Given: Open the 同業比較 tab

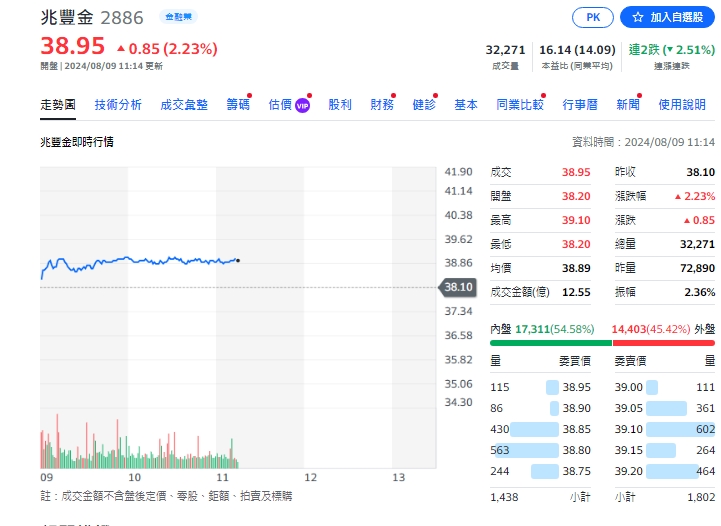Looking at the screenshot, I should 520,105.
